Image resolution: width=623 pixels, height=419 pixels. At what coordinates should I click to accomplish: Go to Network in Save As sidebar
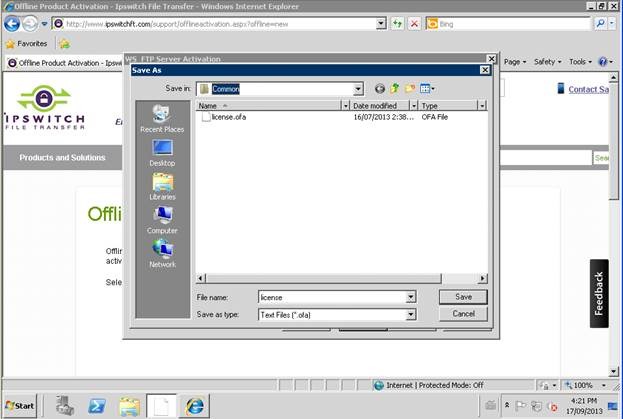click(x=162, y=254)
